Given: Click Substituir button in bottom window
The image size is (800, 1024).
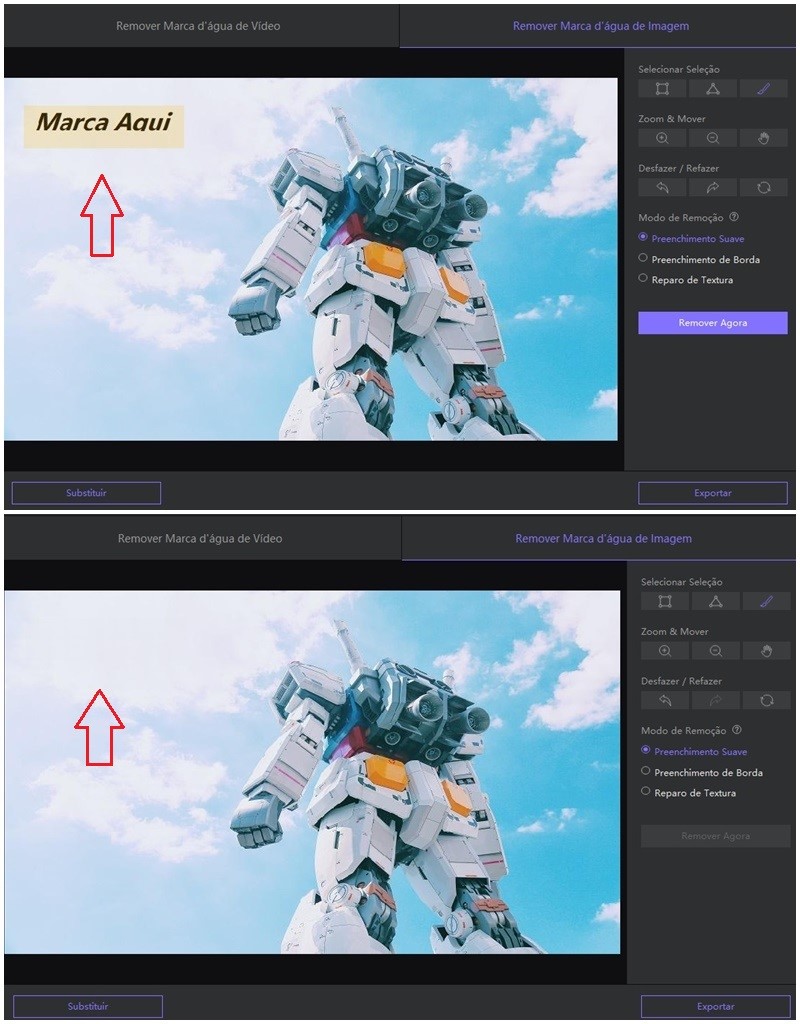Looking at the screenshot, I should [88, 1006].
